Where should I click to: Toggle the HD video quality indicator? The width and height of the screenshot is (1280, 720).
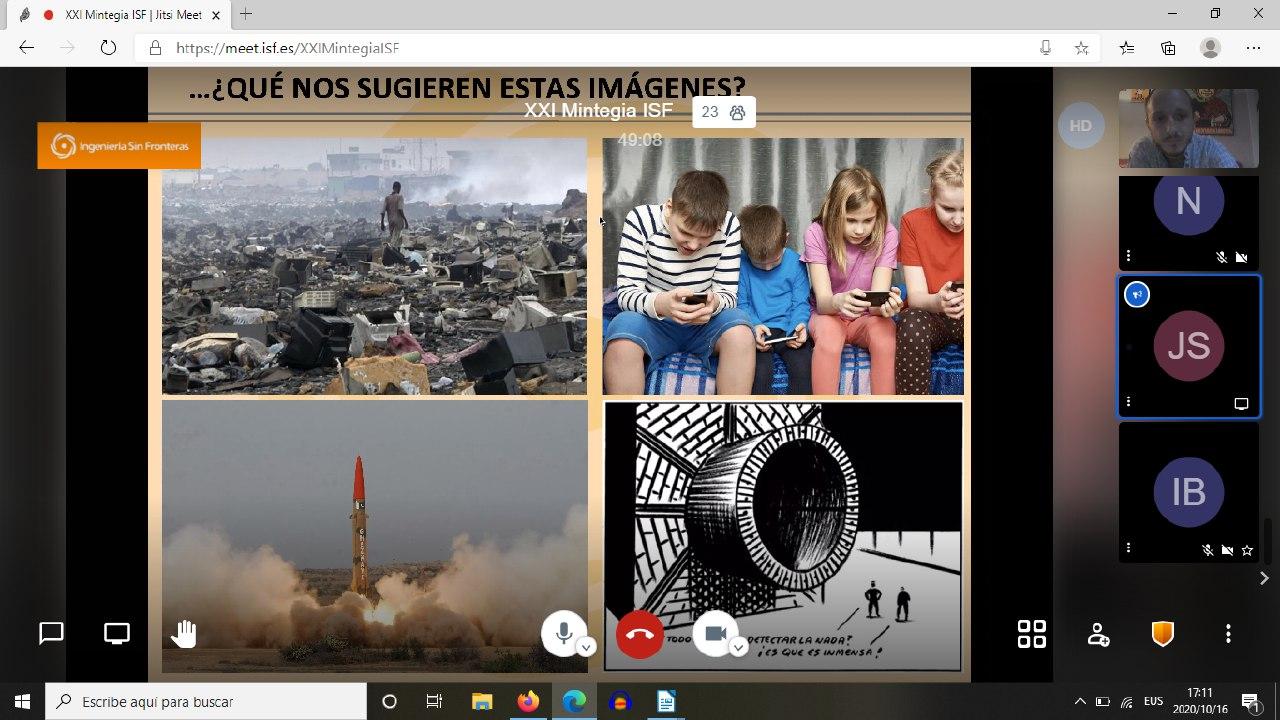coord(1080,126)
